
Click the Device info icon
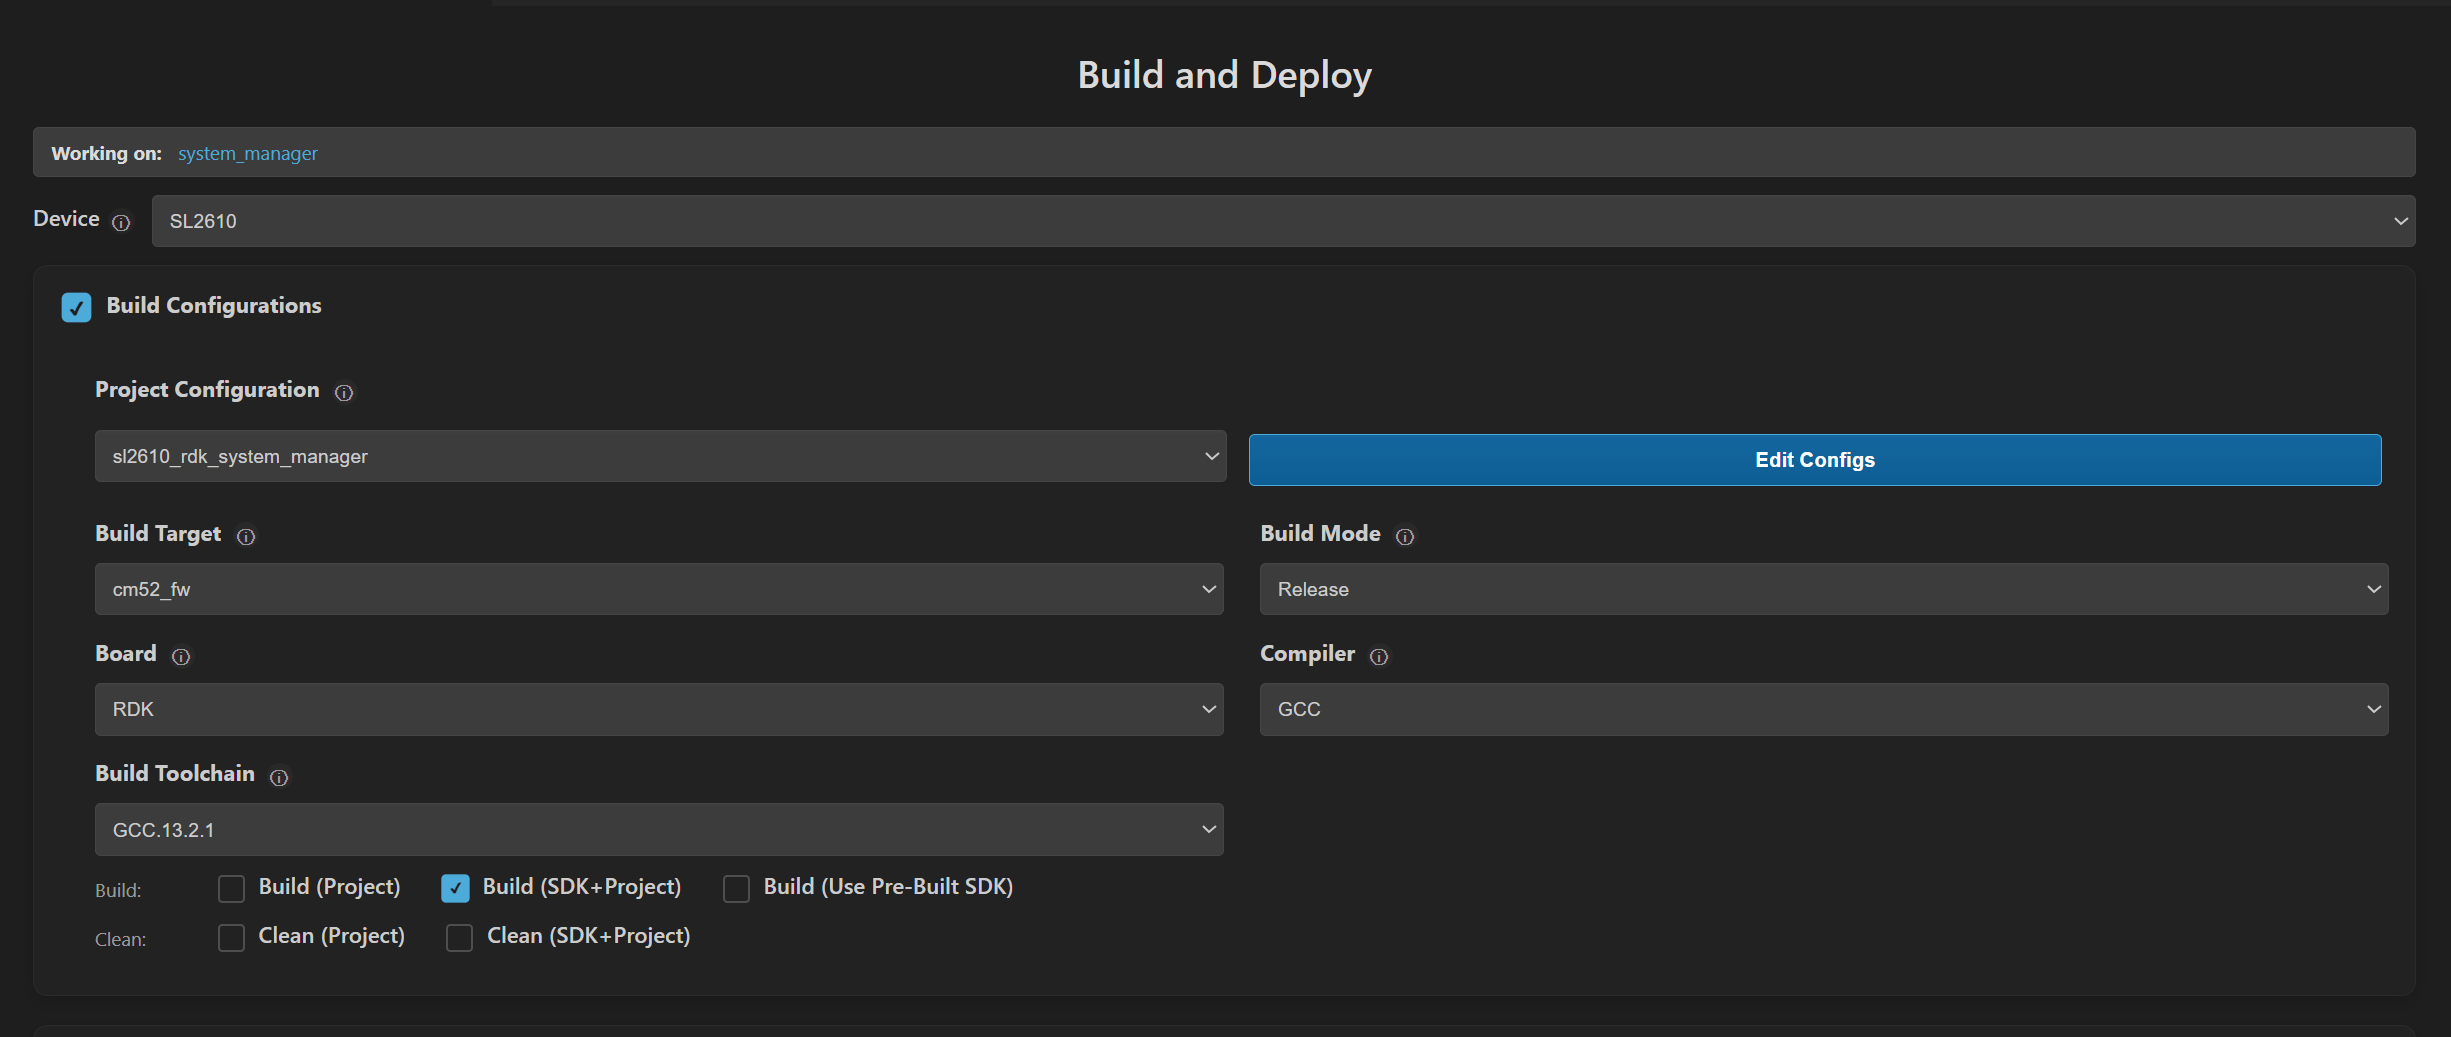pos(121,222)
